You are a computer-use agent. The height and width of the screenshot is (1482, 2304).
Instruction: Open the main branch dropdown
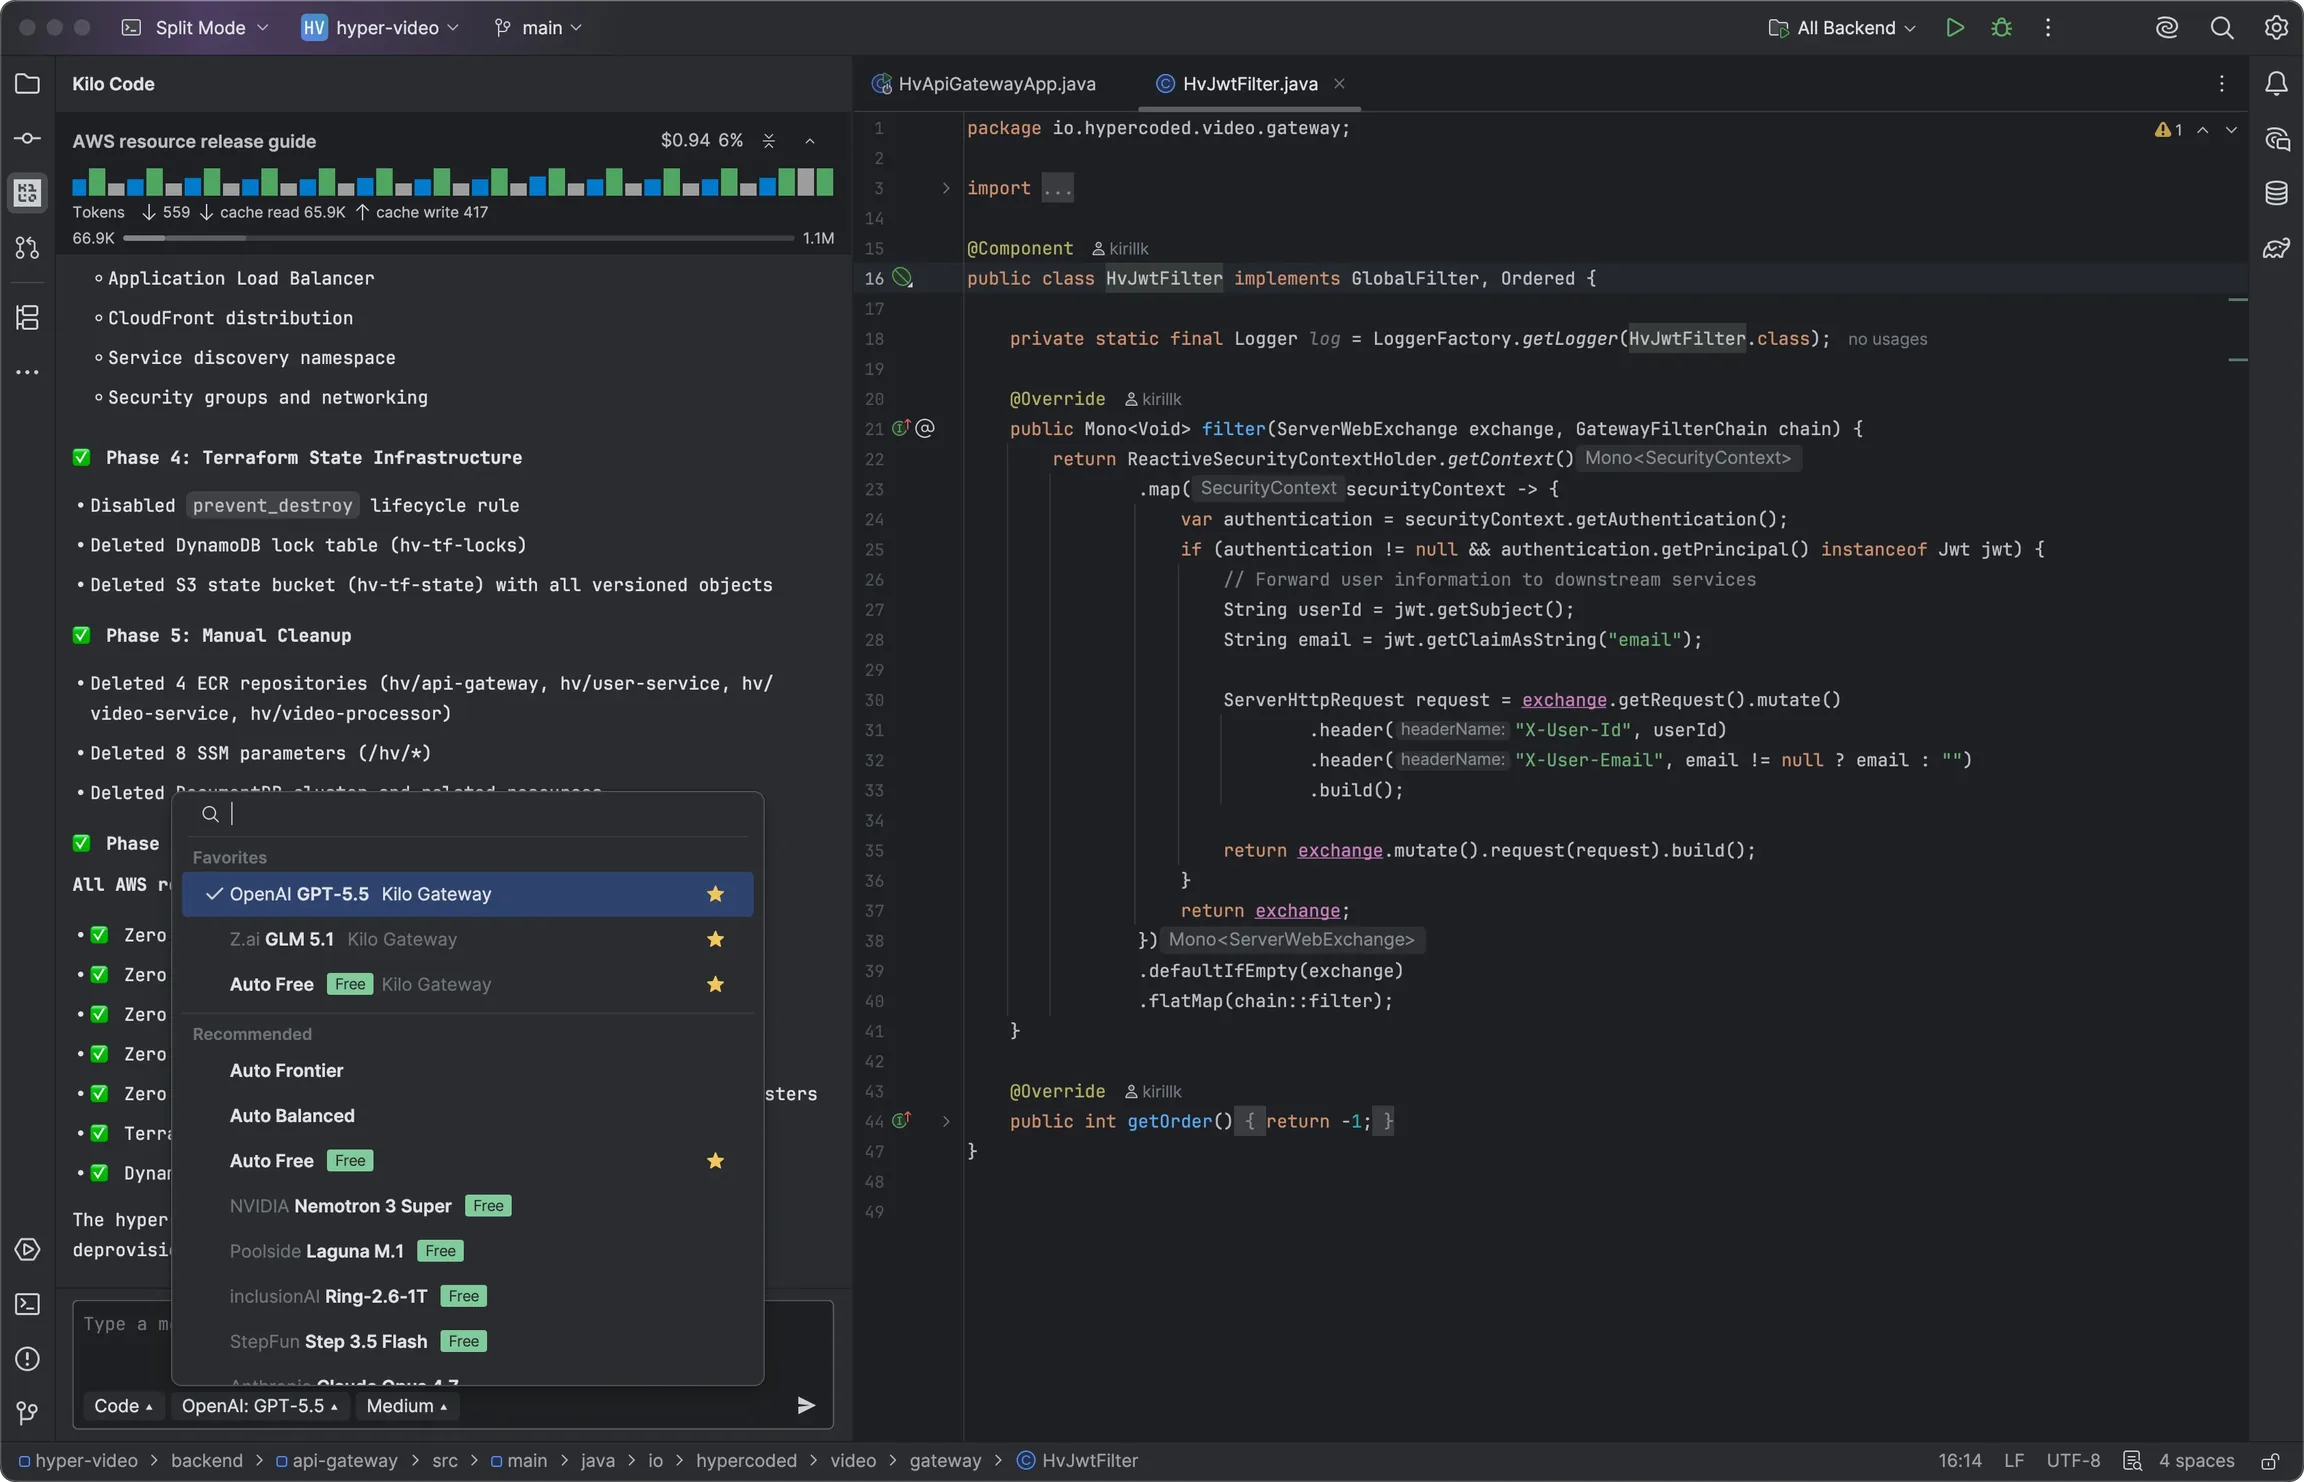click(538, 28)
